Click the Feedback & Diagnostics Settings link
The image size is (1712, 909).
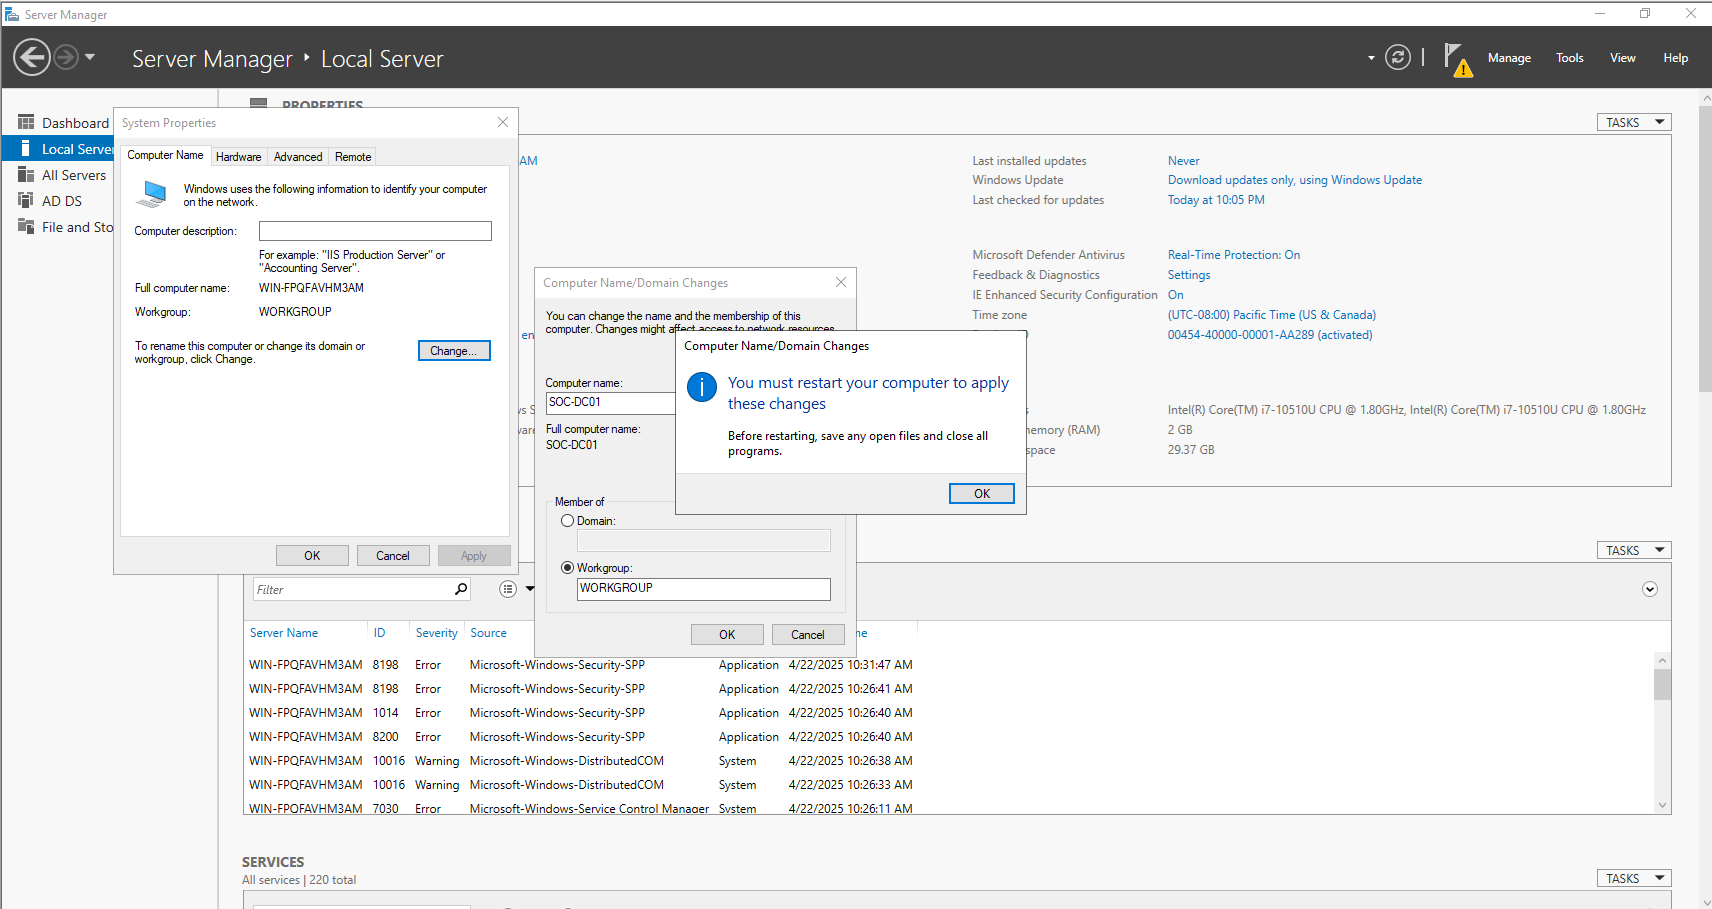click(x=1189, y=275)
